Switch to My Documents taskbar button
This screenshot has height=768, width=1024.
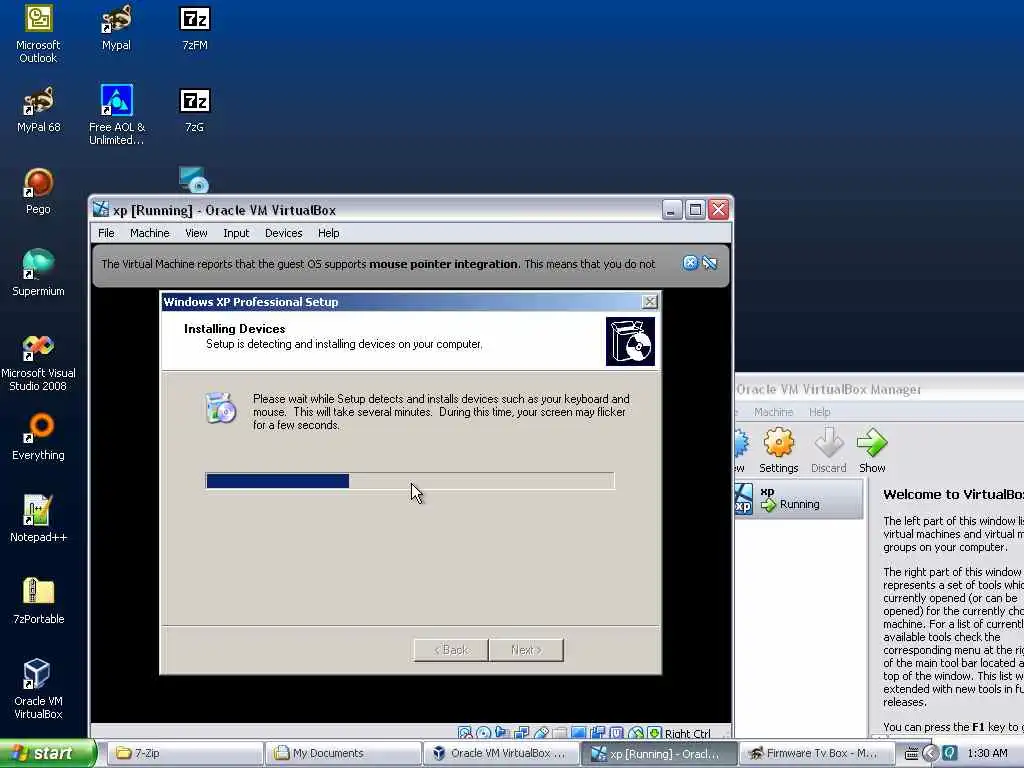pyautogui.click(x=344, y=753)
